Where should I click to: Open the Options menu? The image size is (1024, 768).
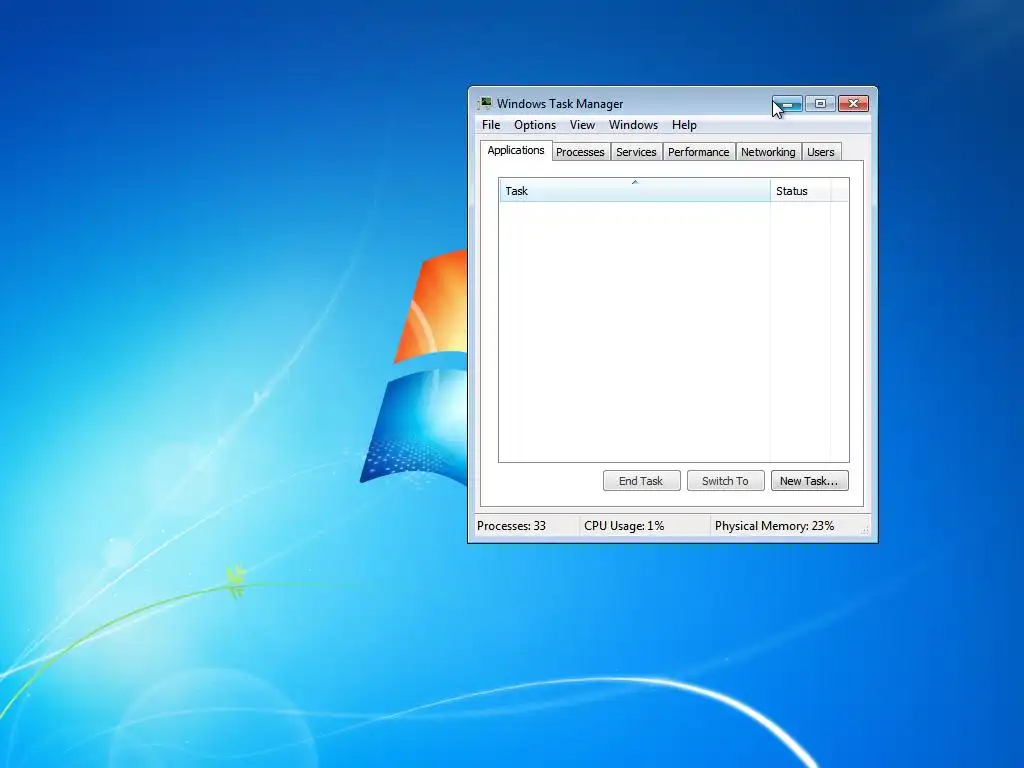pos(535,125)
